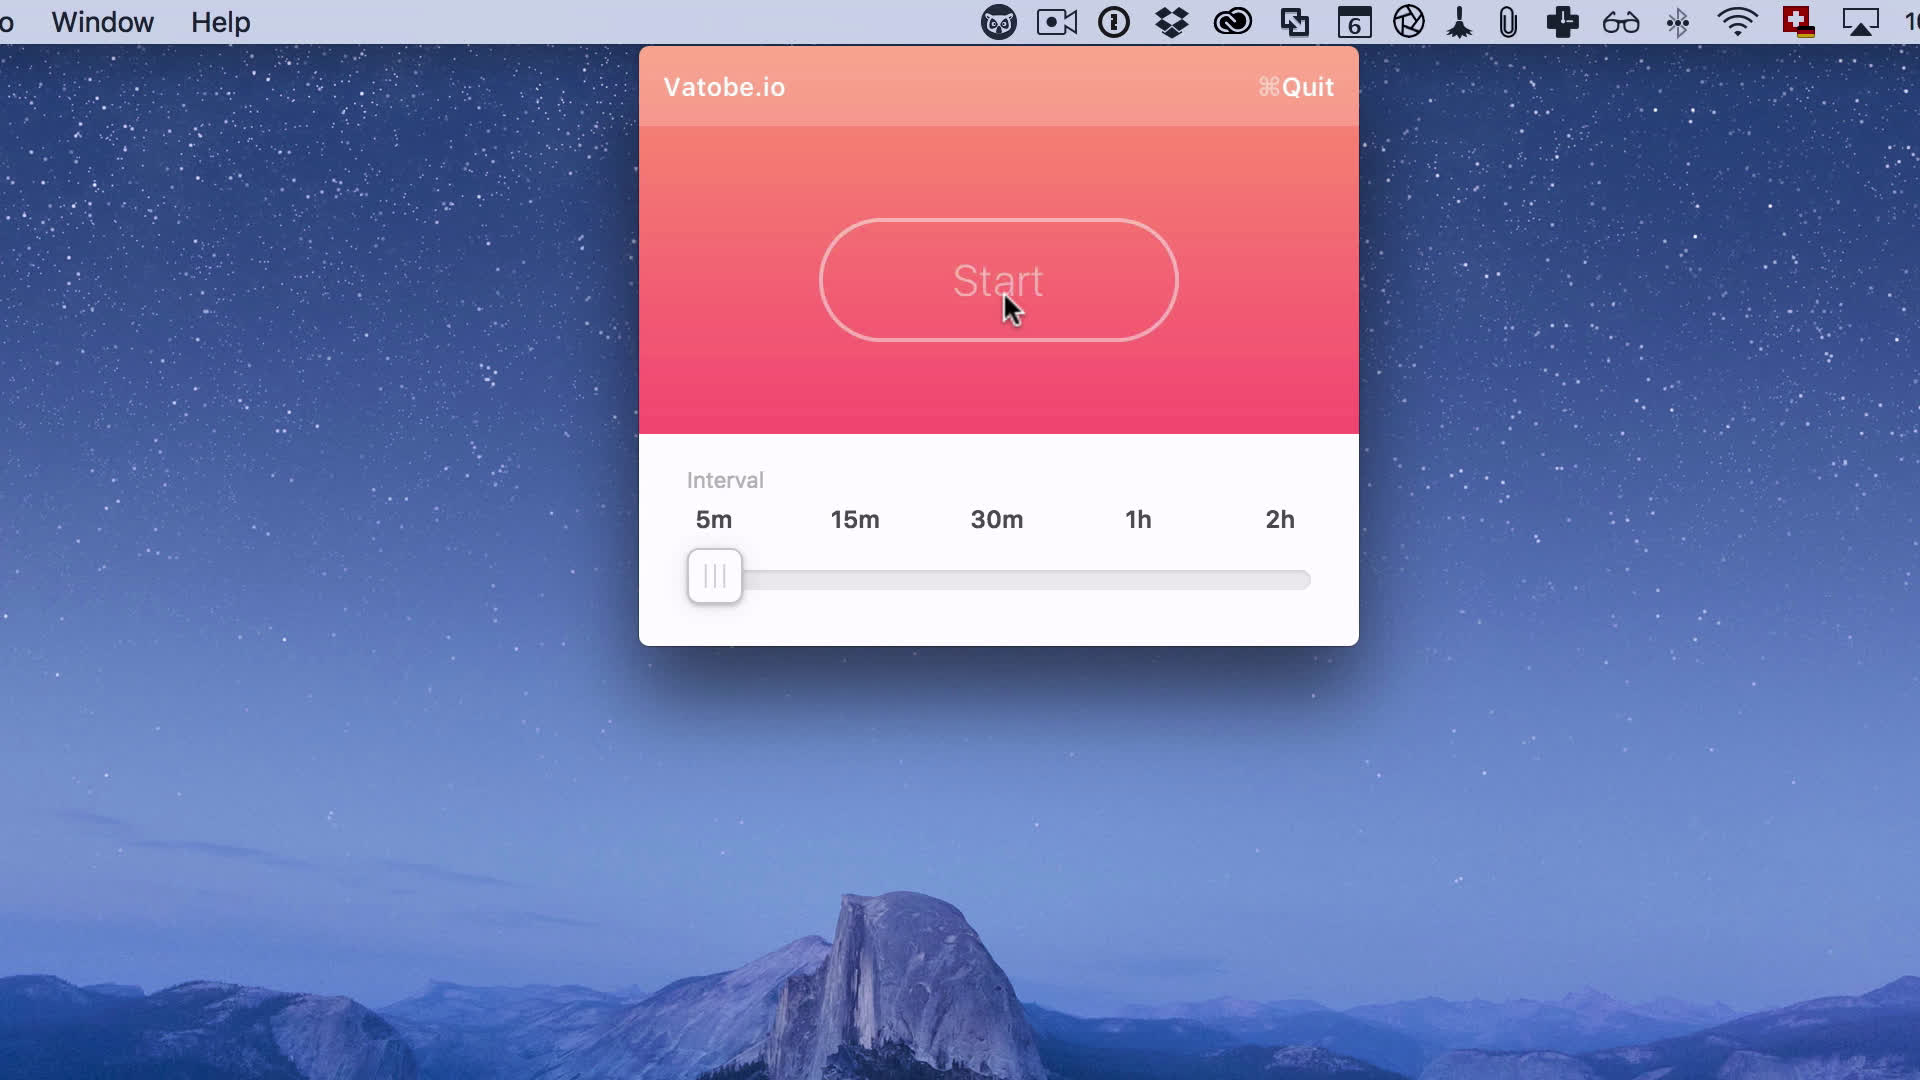
Task: Open the Bluetooth status menu
Action: click(1678, 22)
